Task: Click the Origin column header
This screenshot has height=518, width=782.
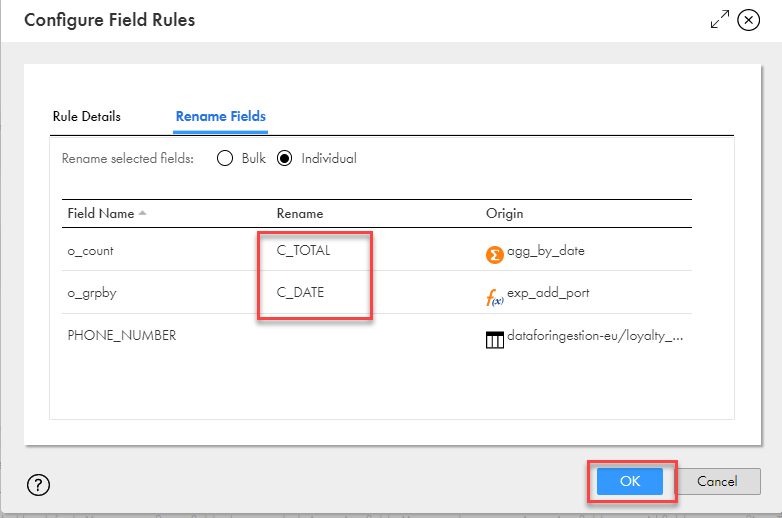Action: click(x=504, y=213)
